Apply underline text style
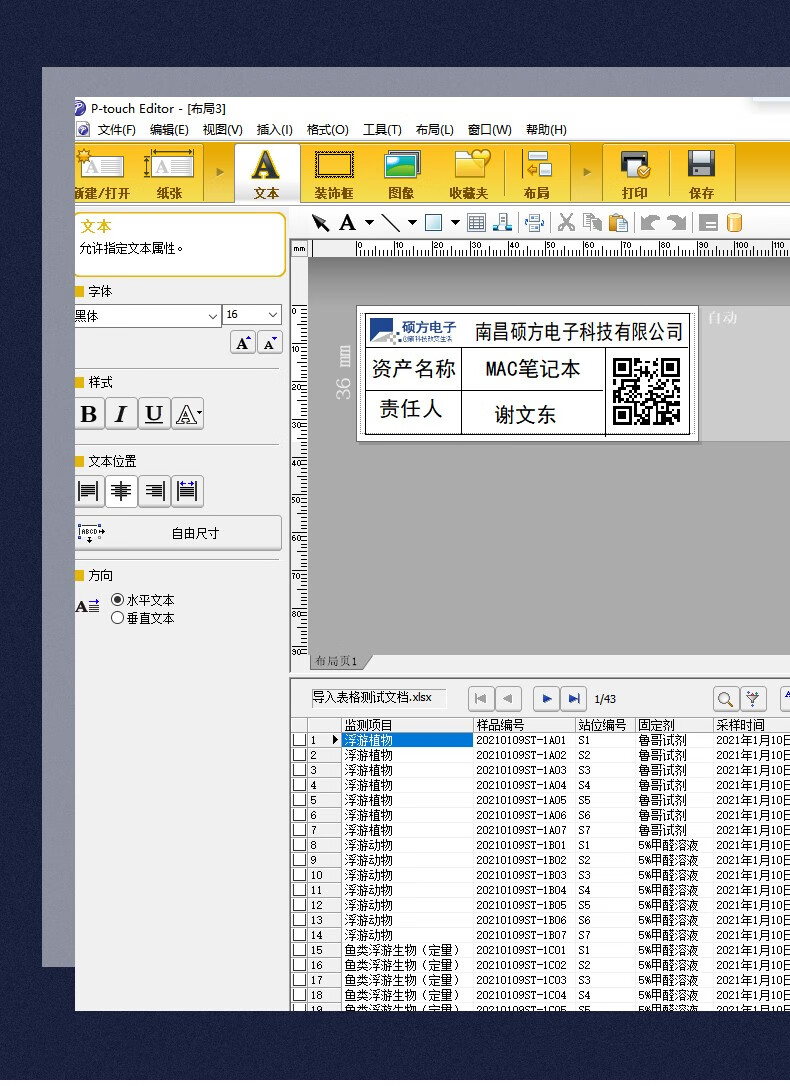 (154, 414)
